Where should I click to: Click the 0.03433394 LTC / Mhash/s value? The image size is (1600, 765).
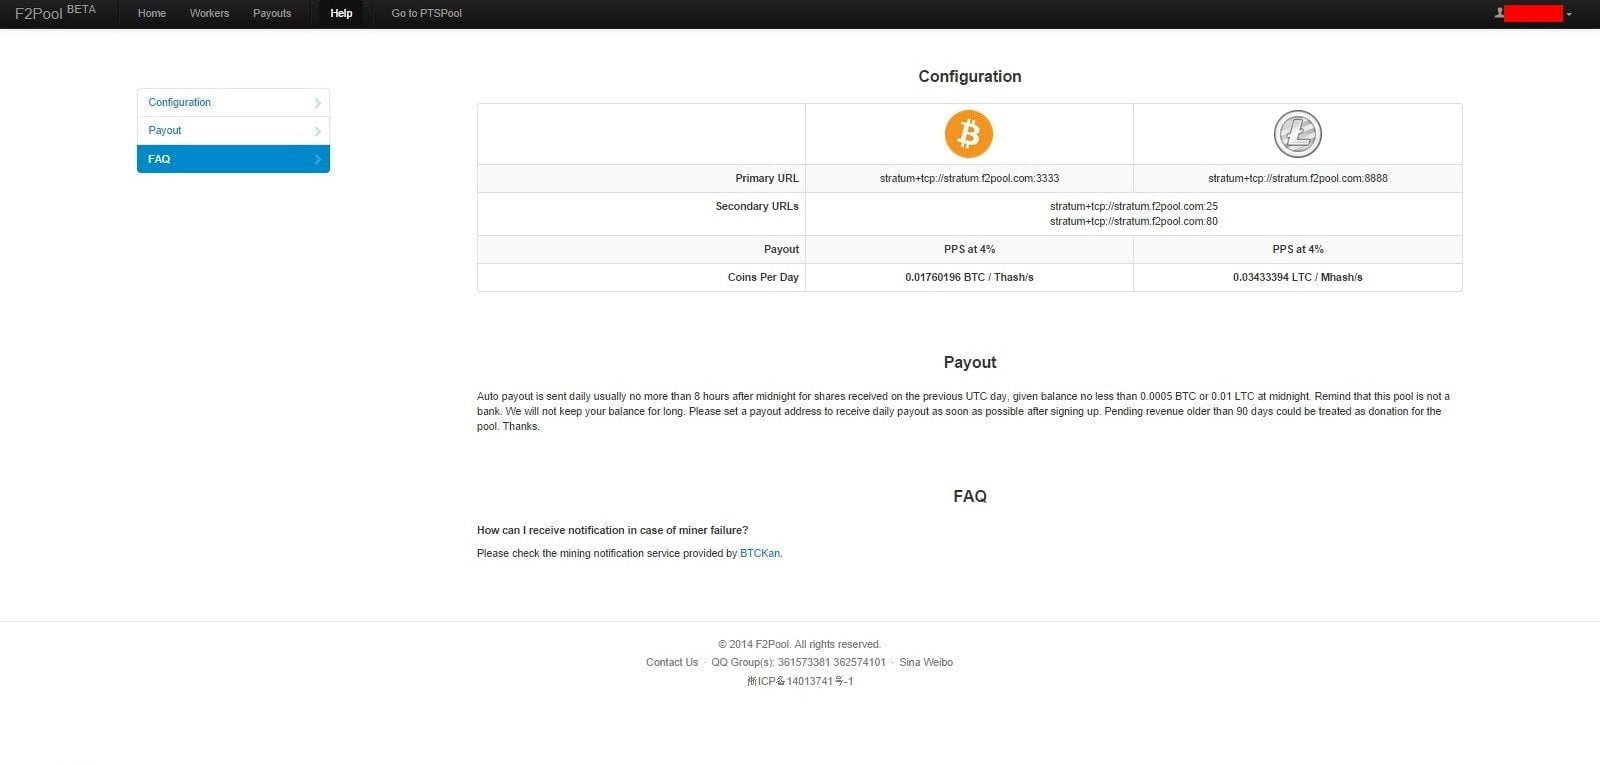click(x=1298, y=277)
